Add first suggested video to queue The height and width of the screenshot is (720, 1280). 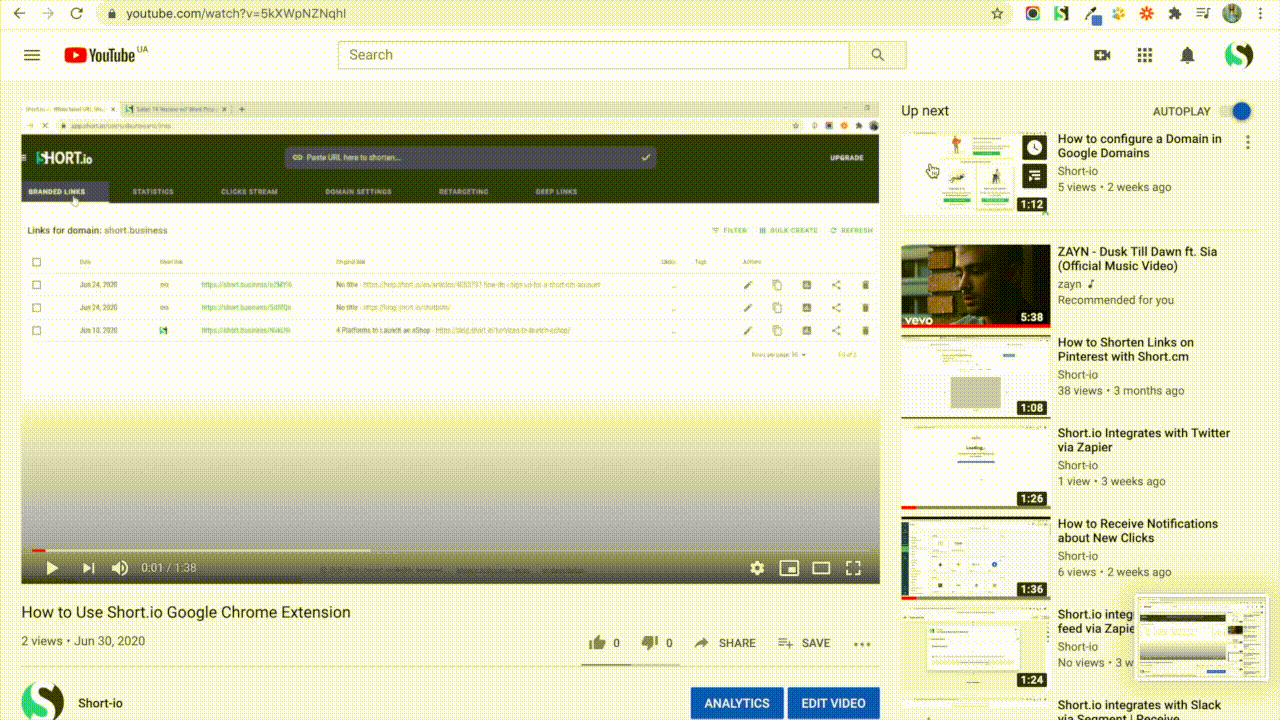1034,176
